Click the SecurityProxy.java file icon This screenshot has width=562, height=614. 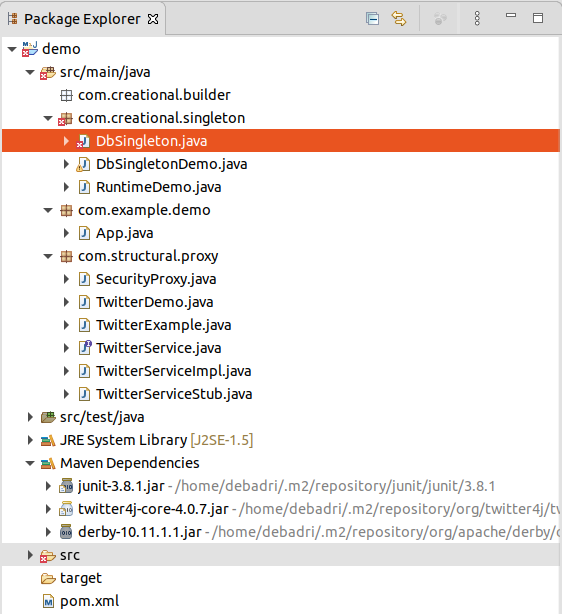point(84,279)
